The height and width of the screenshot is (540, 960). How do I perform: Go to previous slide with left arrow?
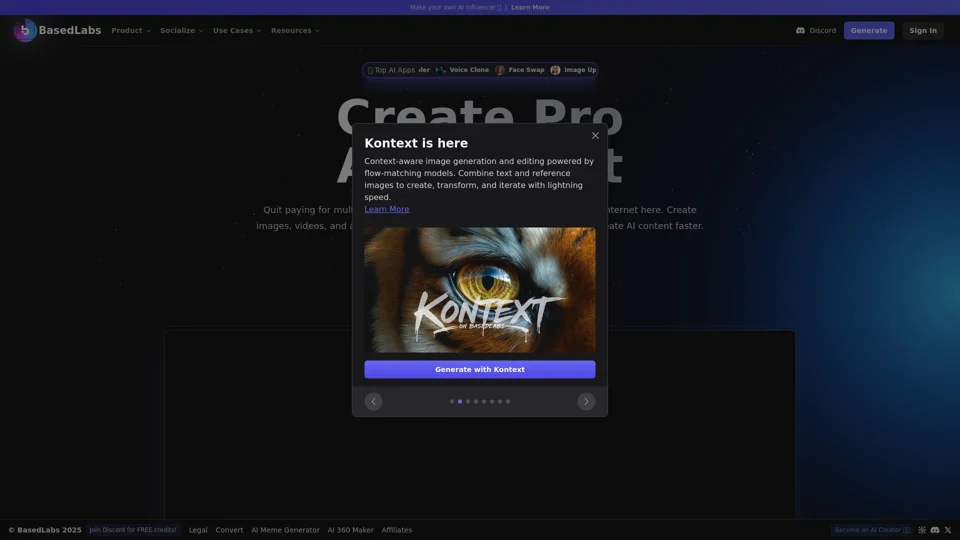[x=373, y=402]
